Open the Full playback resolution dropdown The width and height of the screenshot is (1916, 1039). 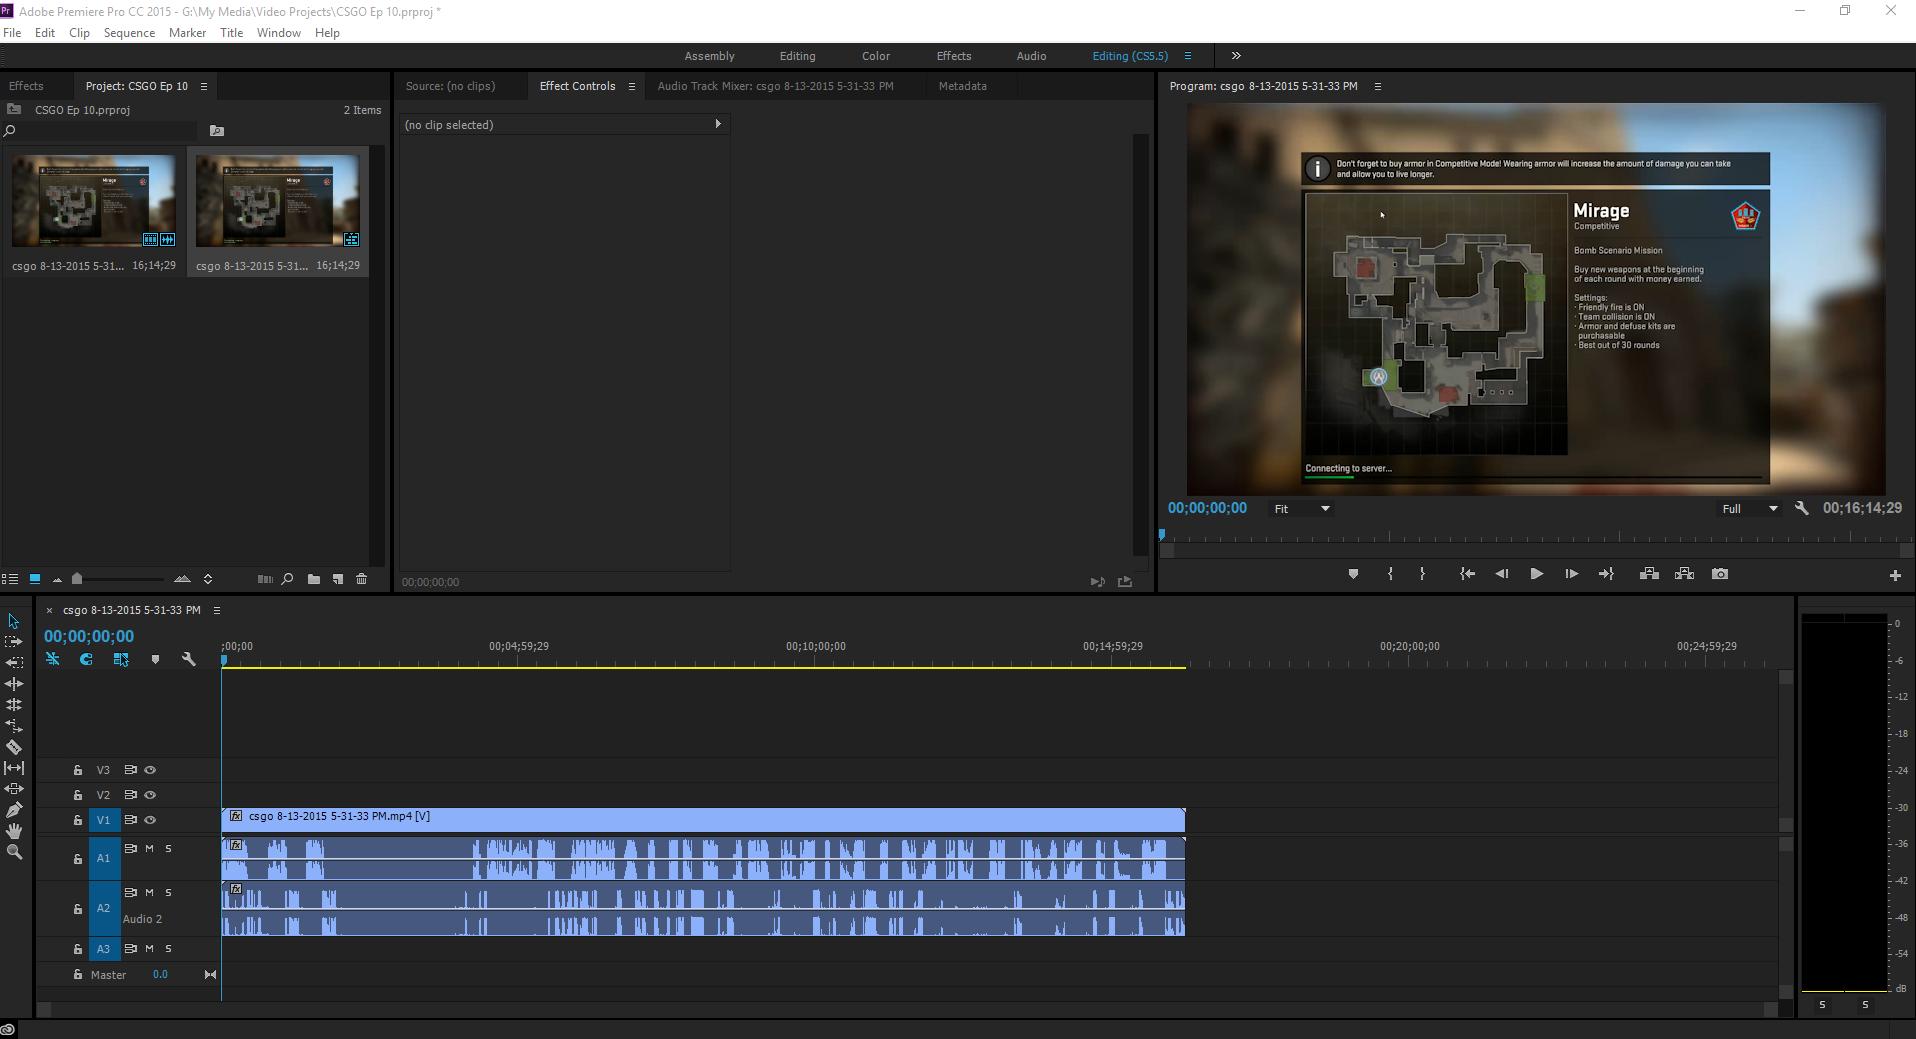[1749, 509]
